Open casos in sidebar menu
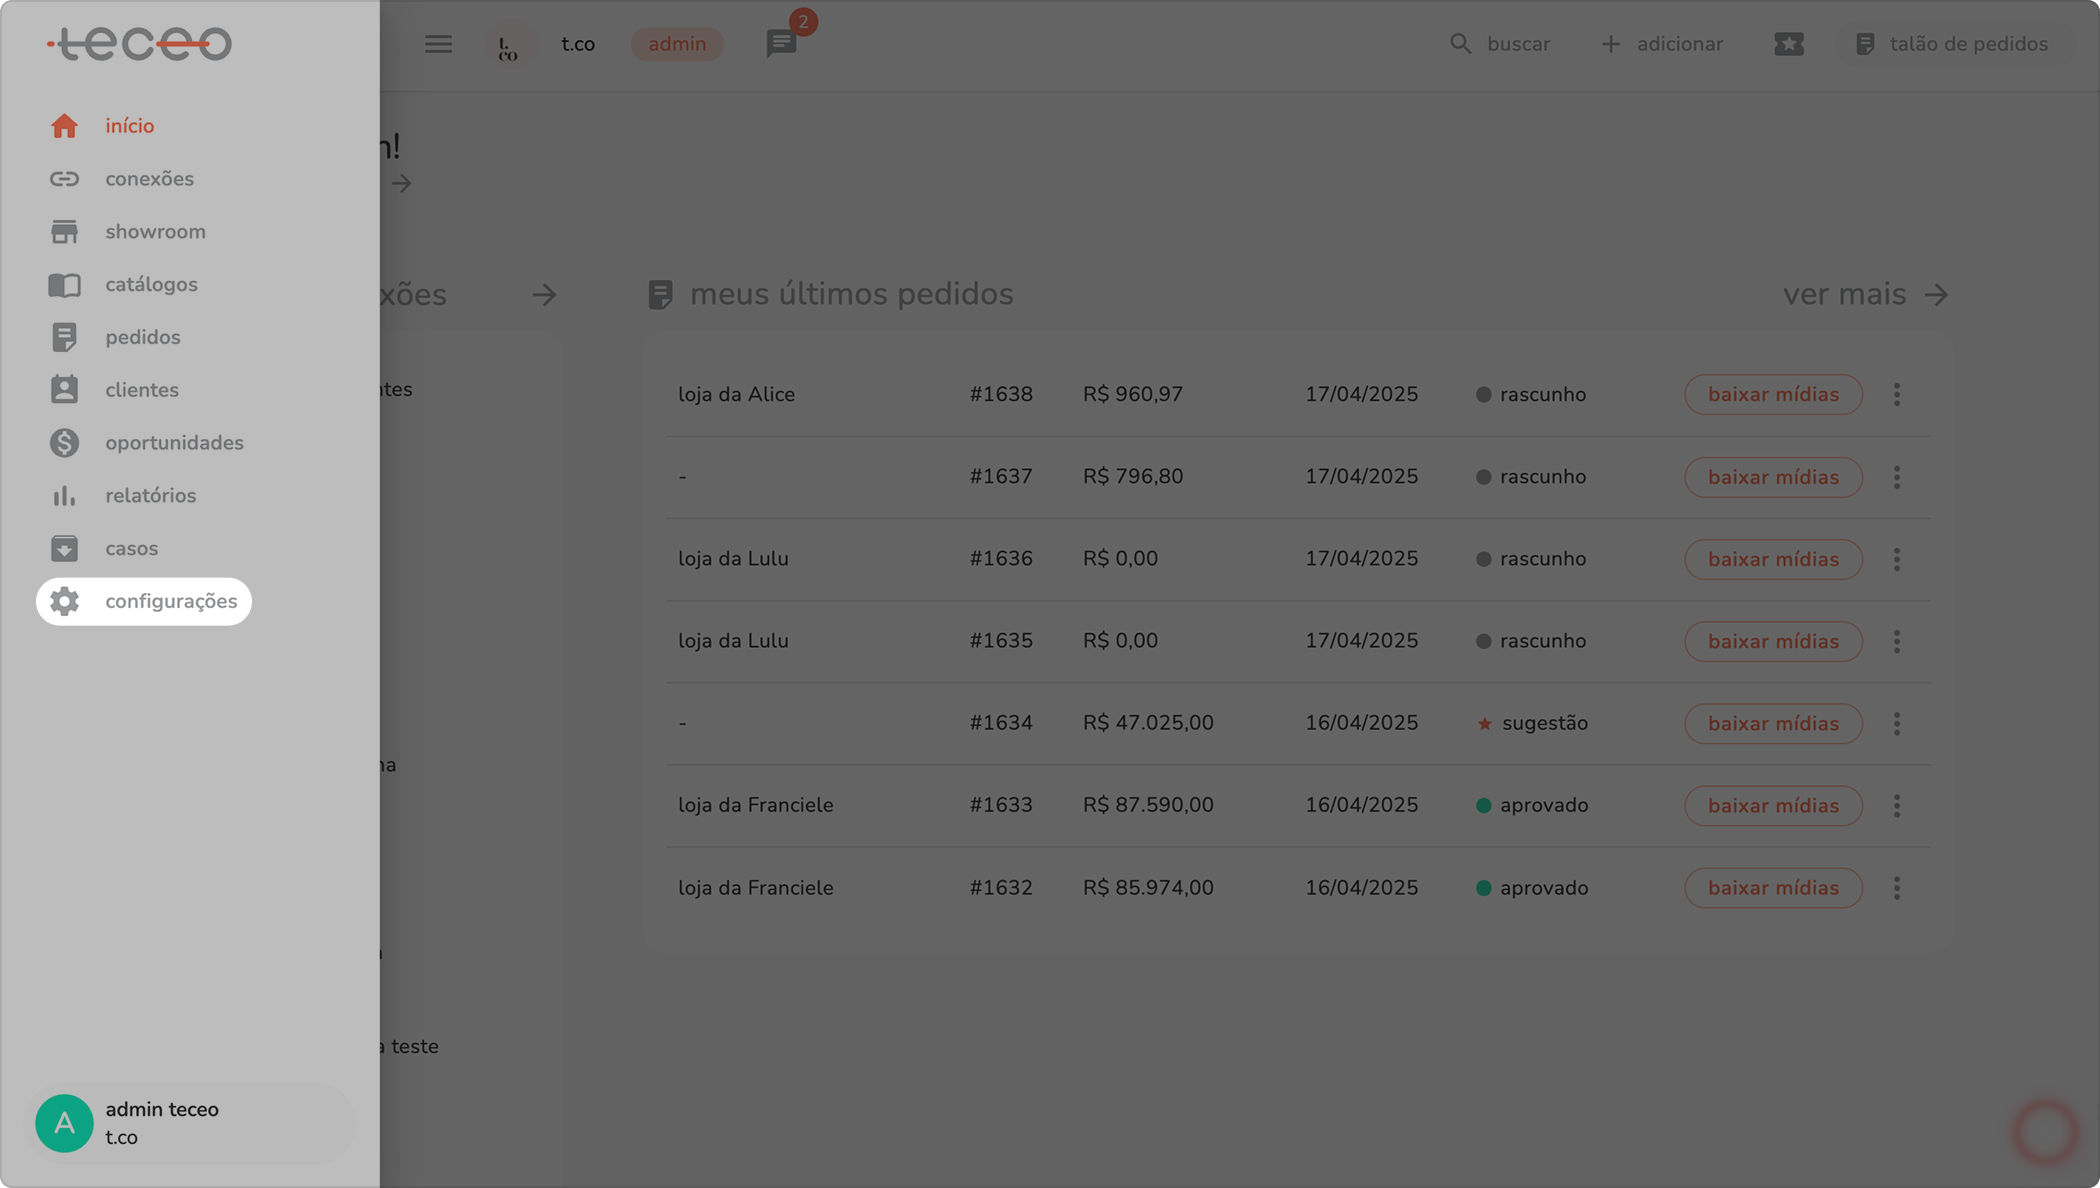This screenshot has width=2100, height=1188. (131, 549)
